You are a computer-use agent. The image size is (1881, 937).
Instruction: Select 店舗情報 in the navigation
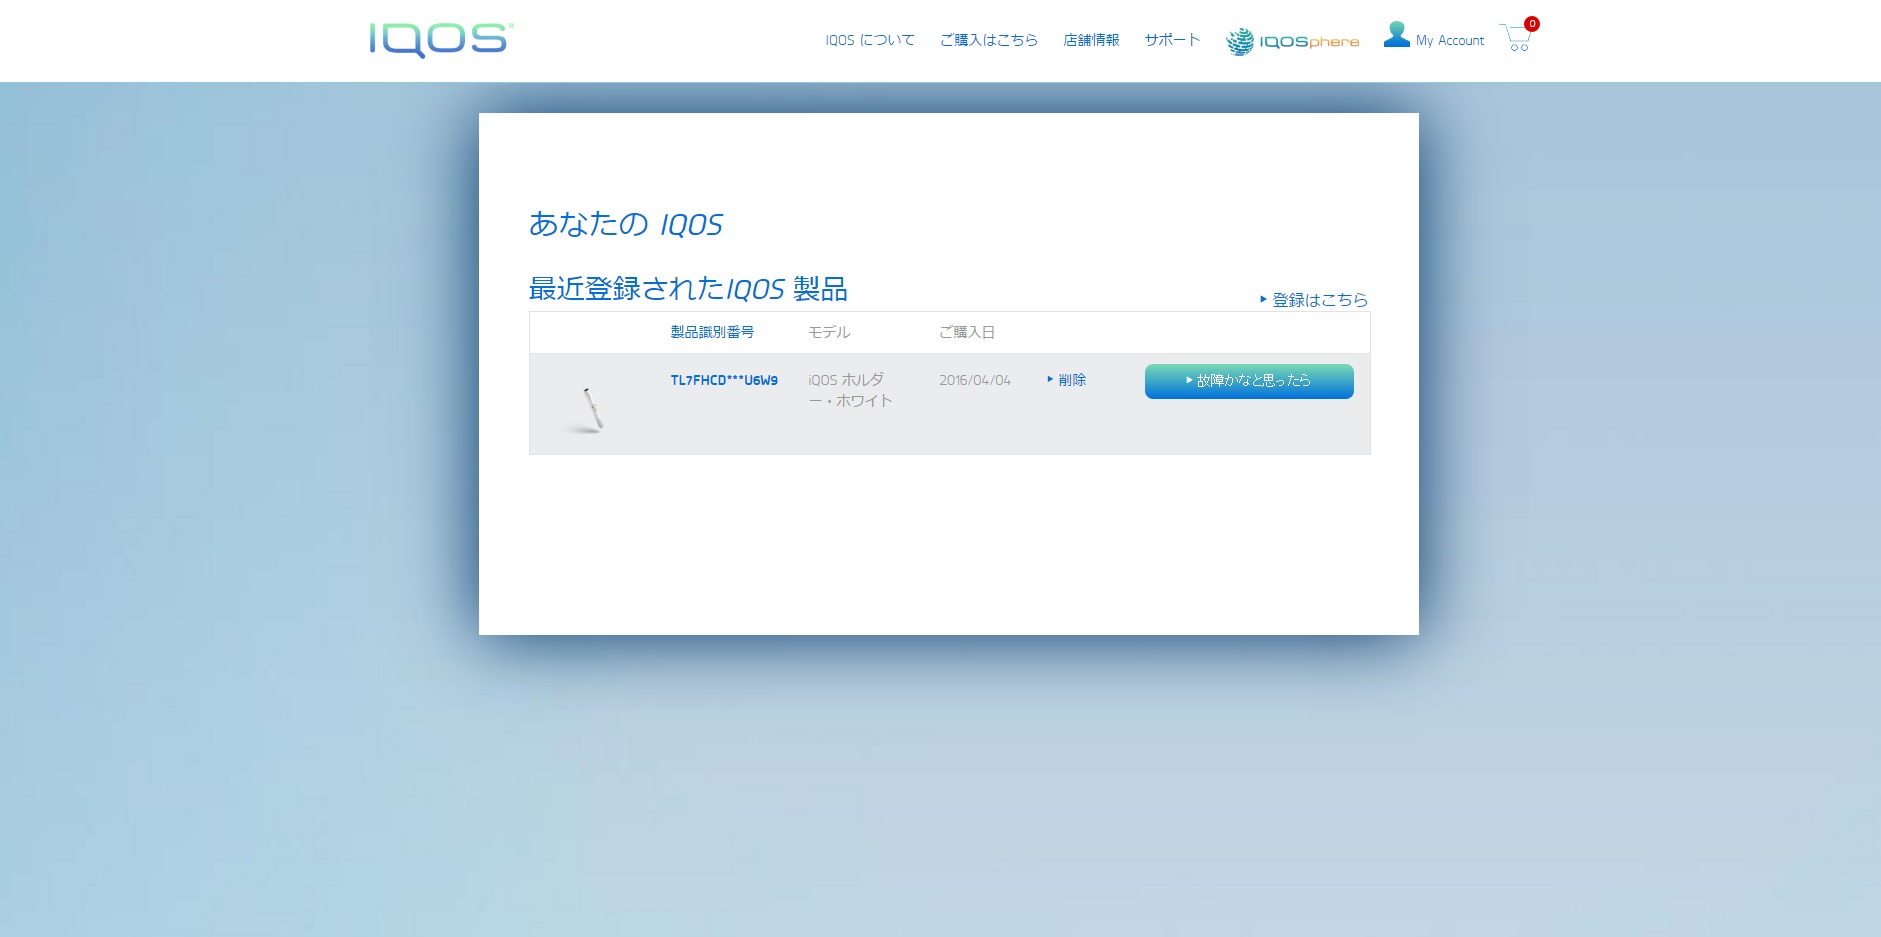pos(1092,40)
